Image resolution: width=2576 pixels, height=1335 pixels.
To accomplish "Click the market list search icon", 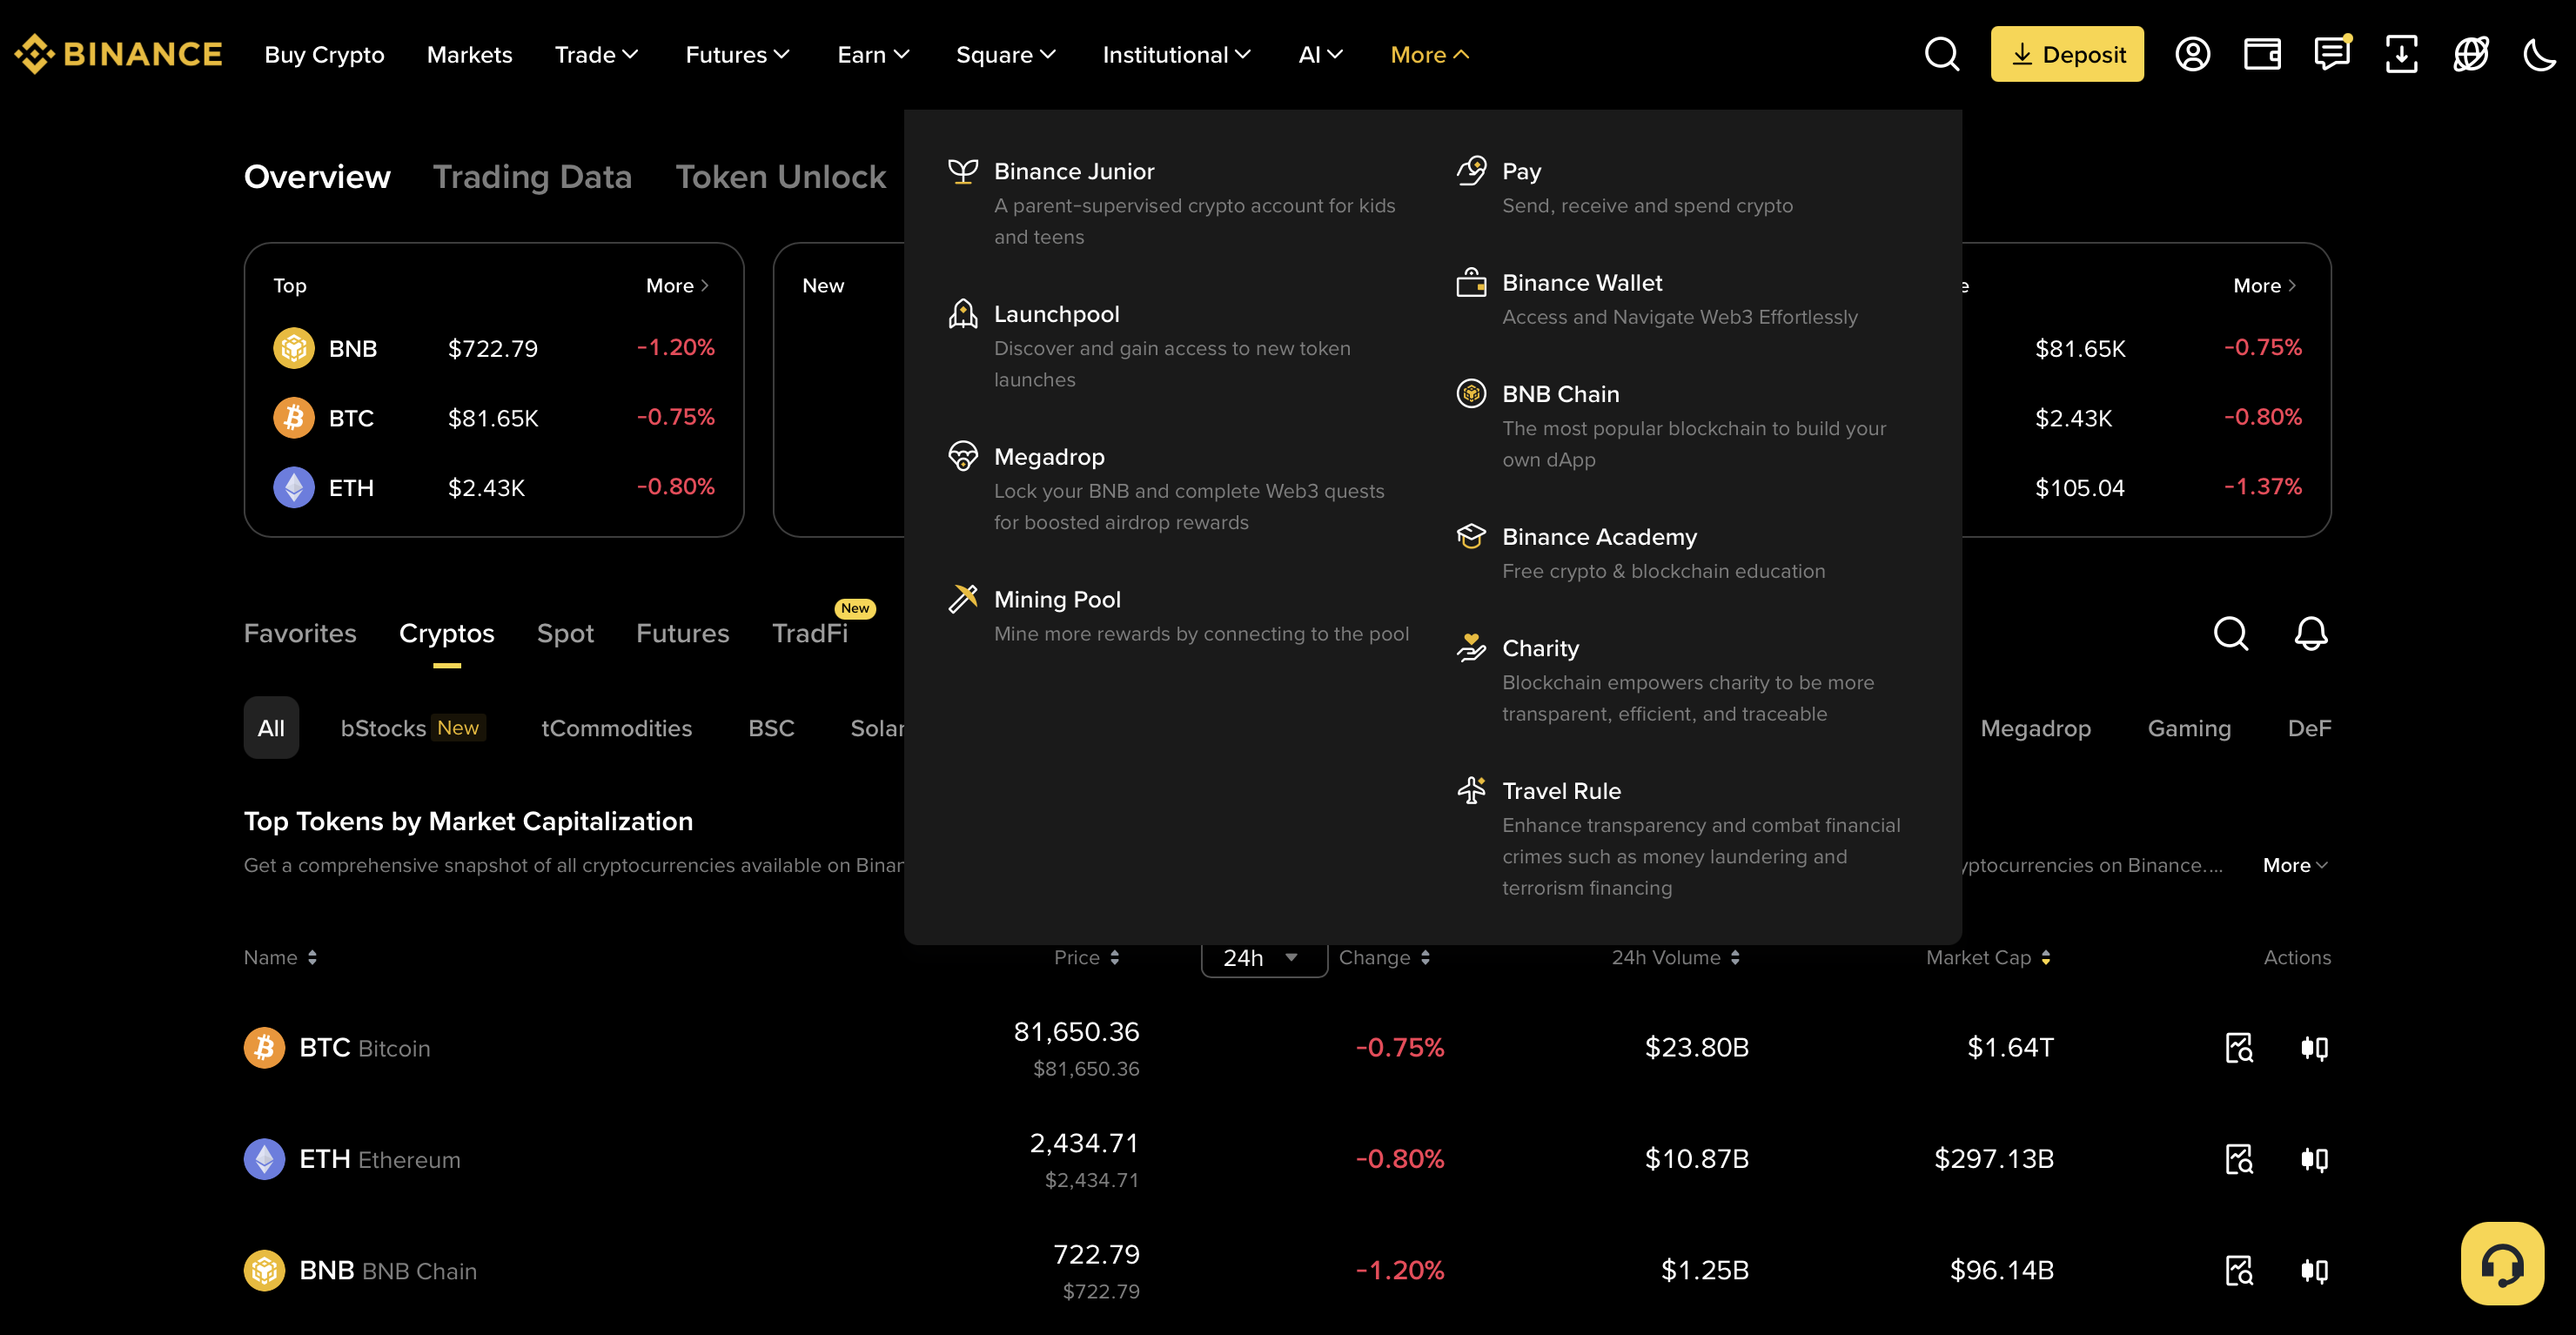I will [2231, 633].
